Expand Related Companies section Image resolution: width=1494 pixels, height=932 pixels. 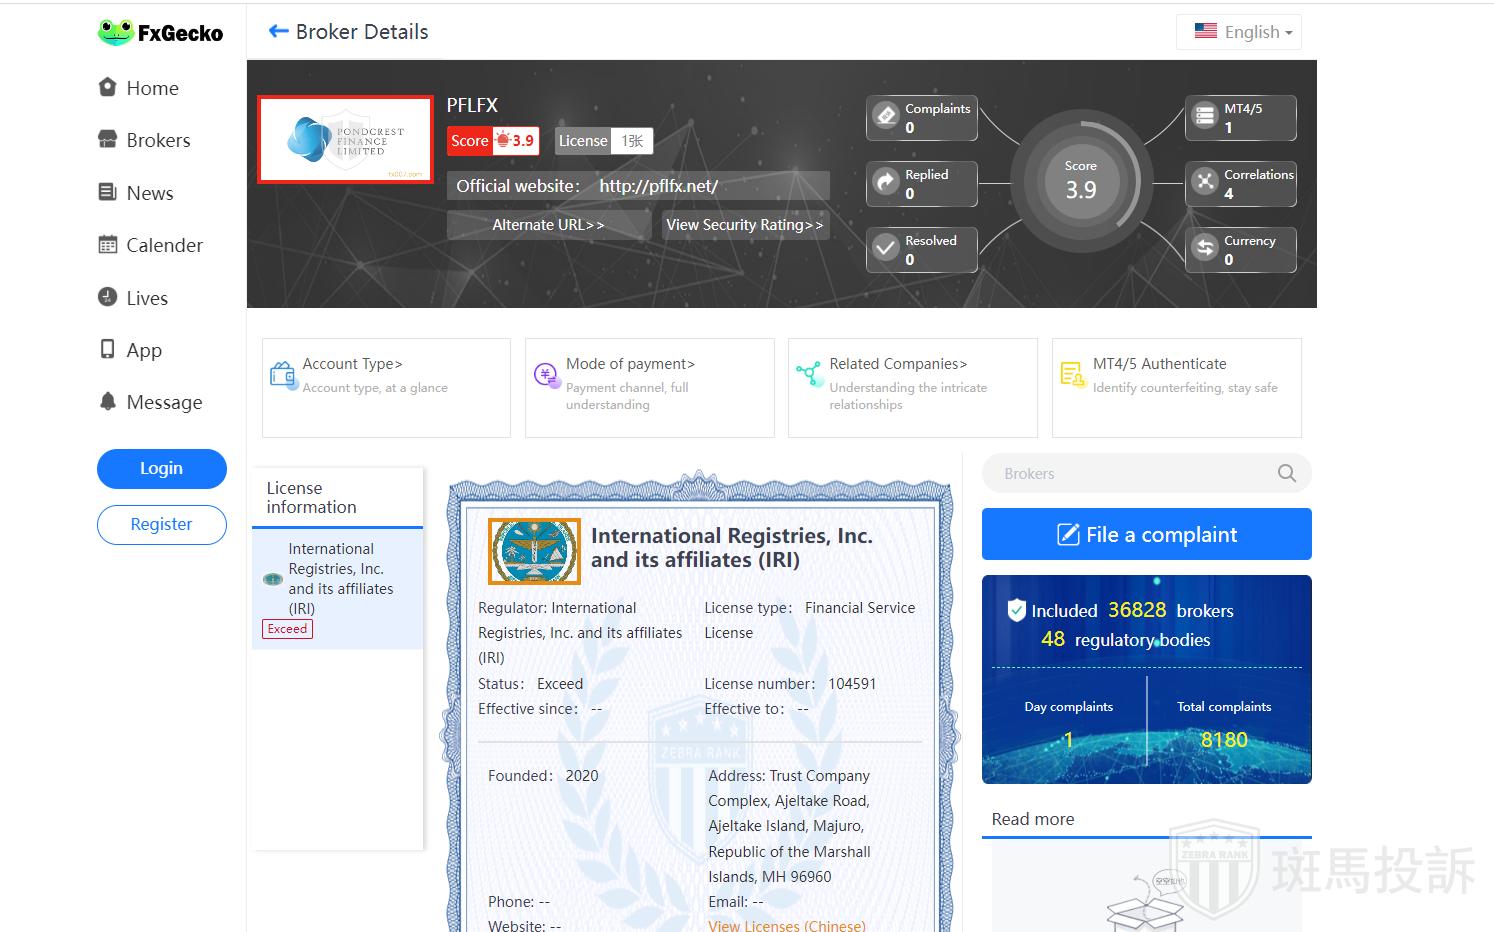click(897, 364)
